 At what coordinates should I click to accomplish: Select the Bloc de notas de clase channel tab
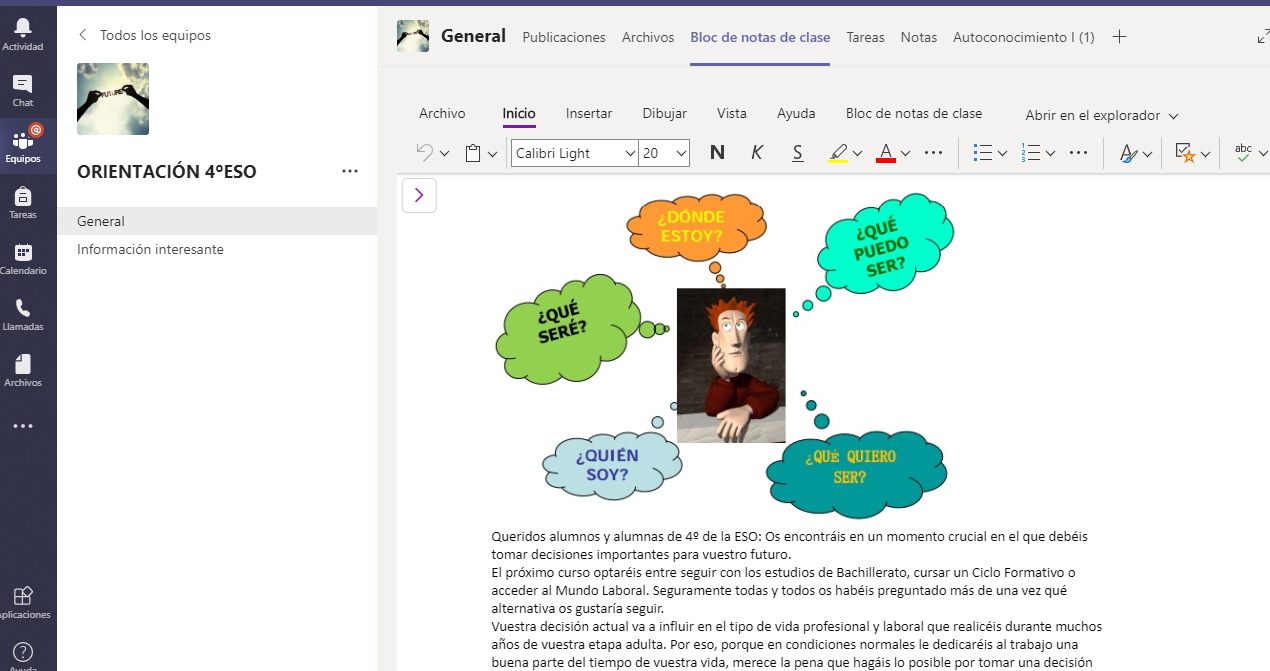760,37
